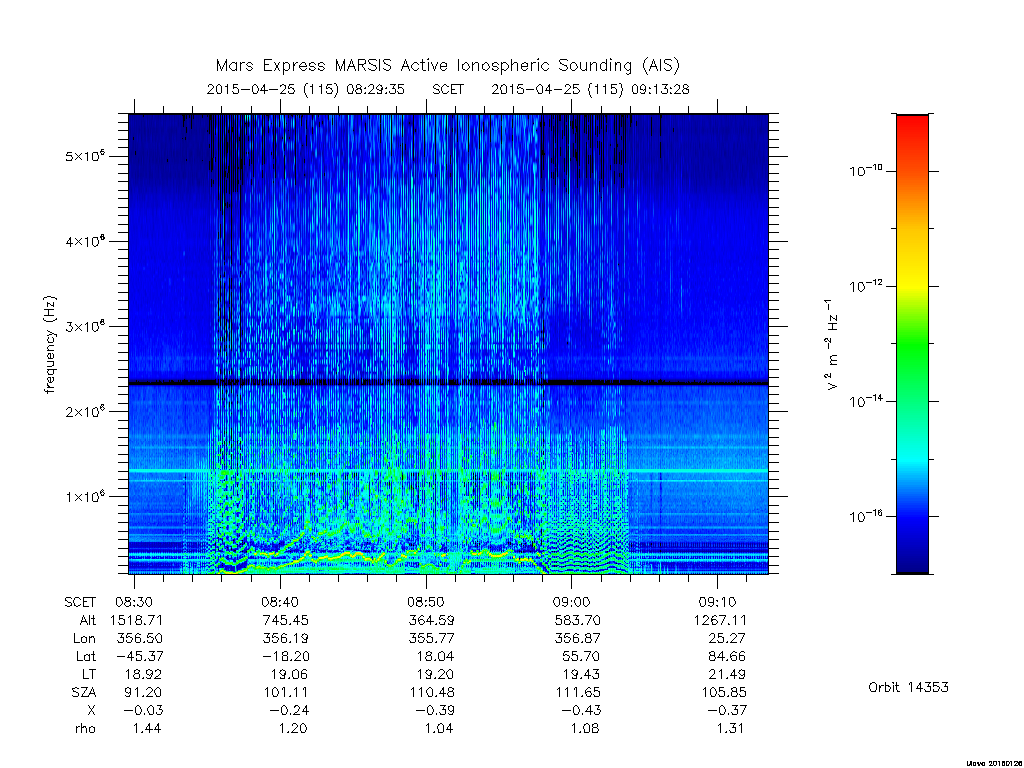
Task: Select the 5×10⁶ frequency axis label
Action: point(85,156)
